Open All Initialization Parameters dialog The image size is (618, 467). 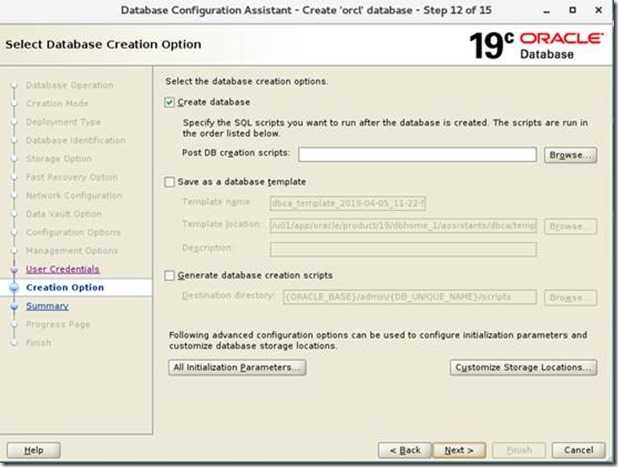coord(237,367)
